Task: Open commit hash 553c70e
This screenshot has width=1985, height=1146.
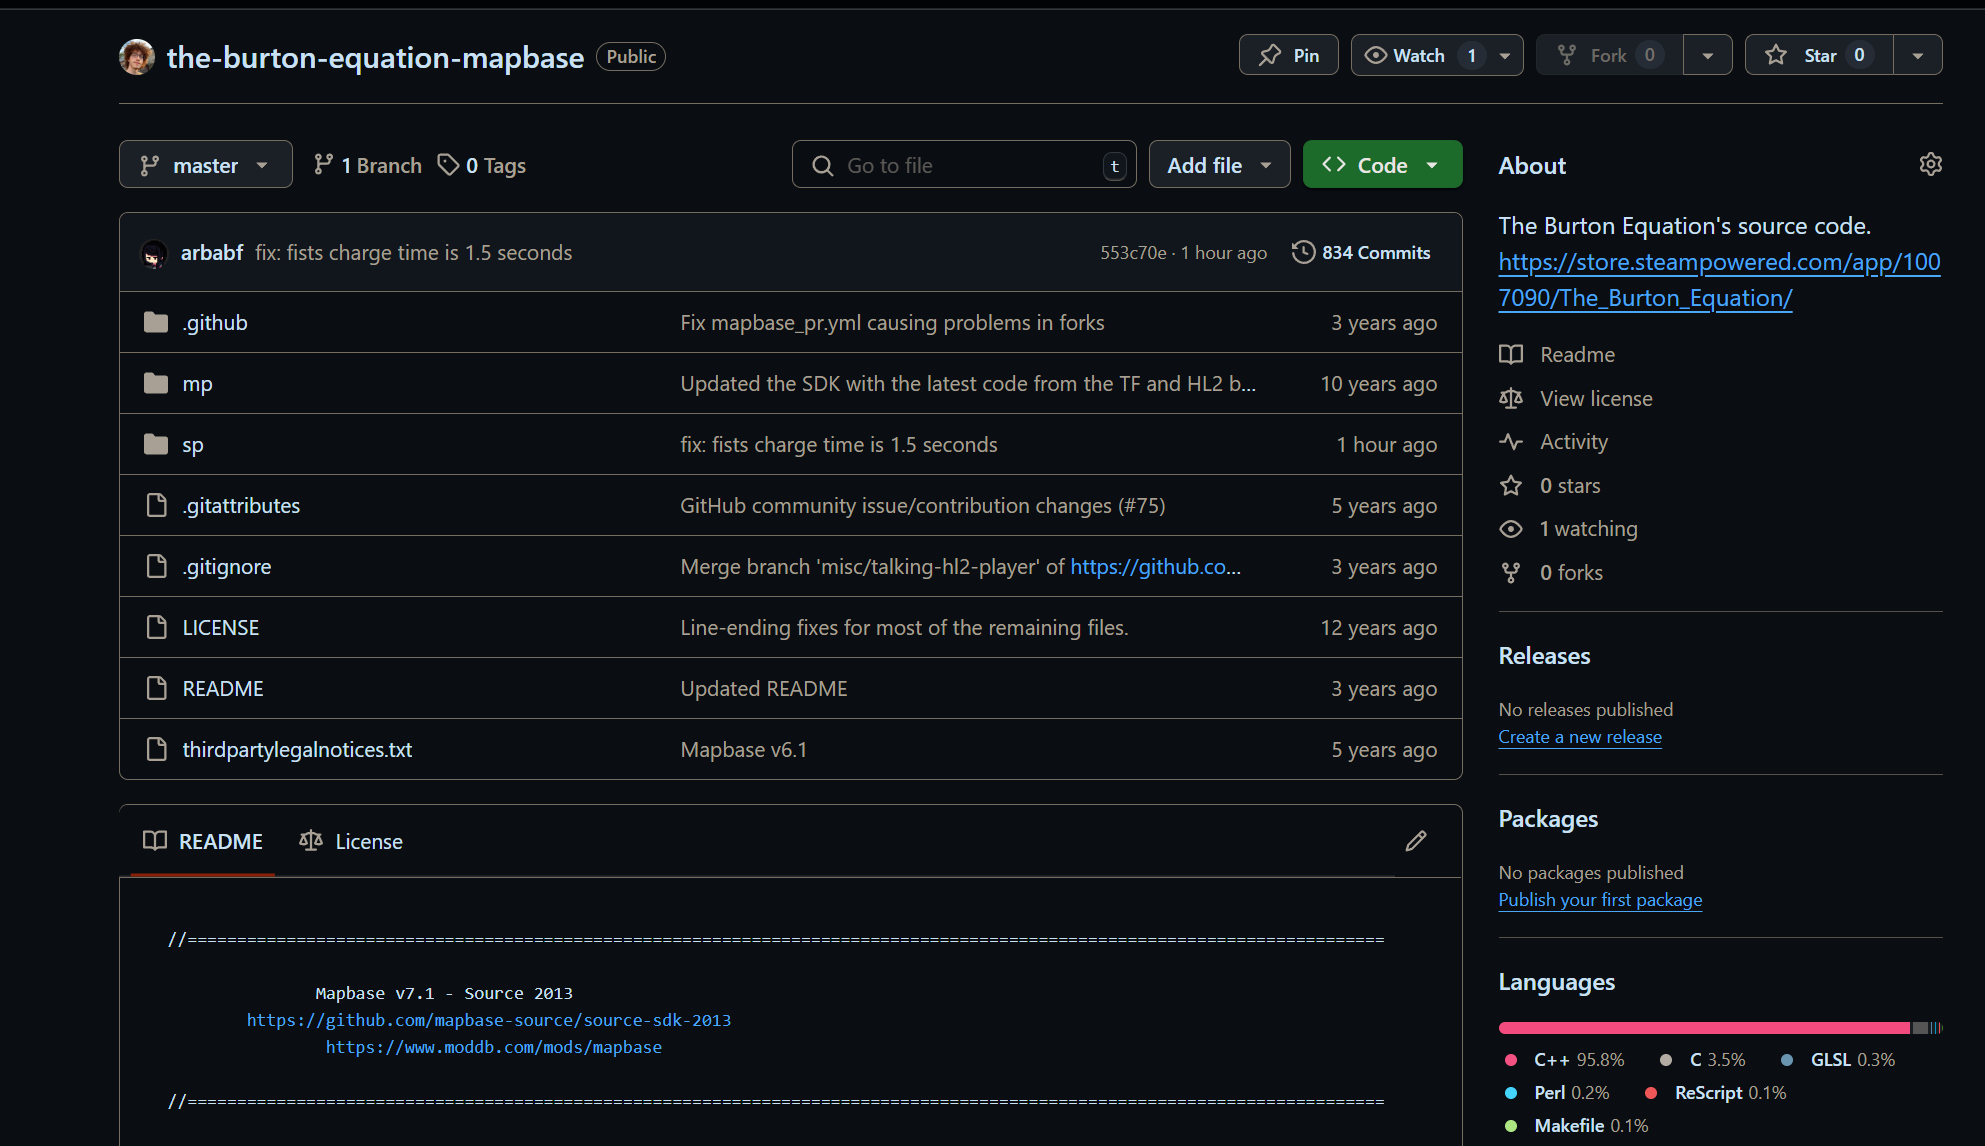Action: click(1133, 253)
